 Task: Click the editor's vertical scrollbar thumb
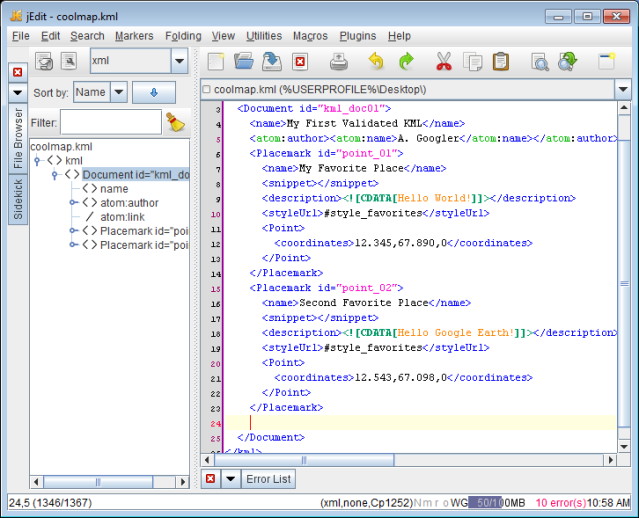coord(624,283)
